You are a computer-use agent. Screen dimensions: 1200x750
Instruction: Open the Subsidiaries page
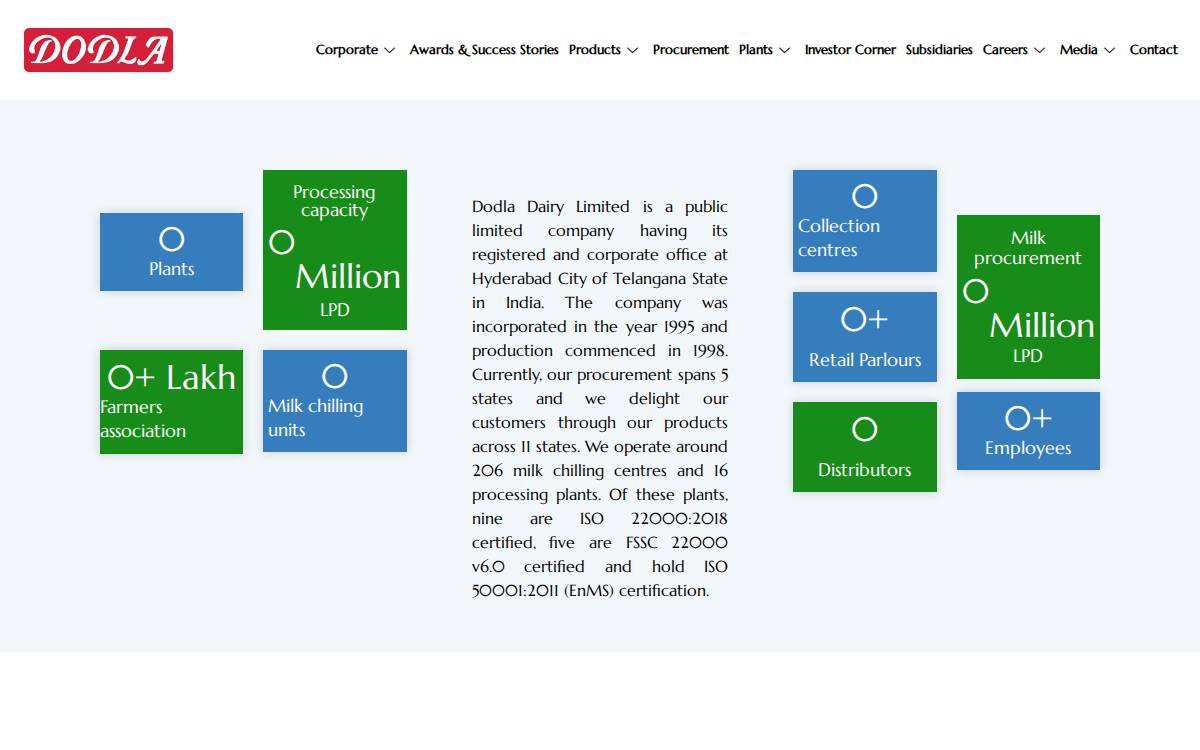(x=939, y=50)
